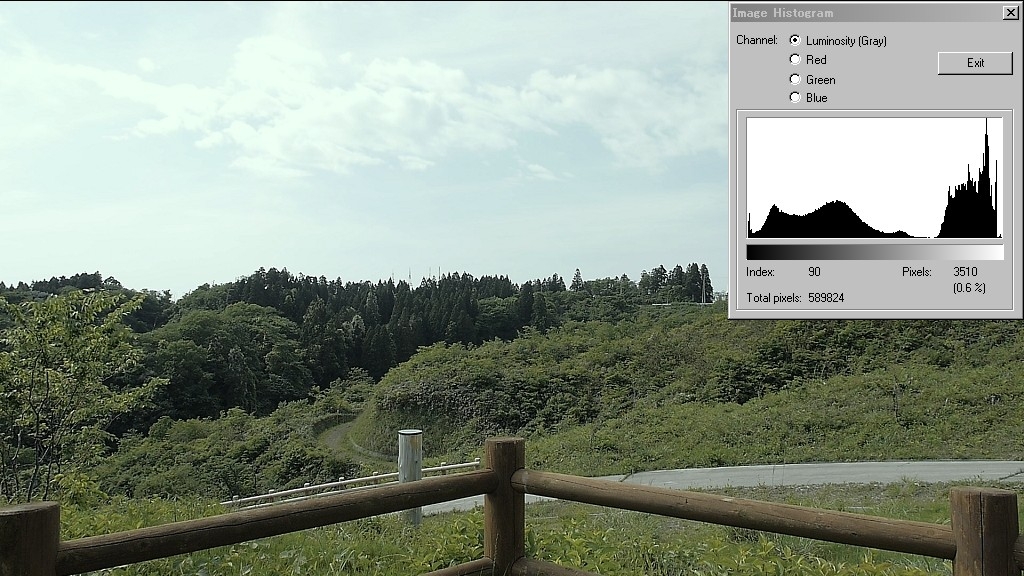Close the Image Histogram dialog

pos(1010,12)
